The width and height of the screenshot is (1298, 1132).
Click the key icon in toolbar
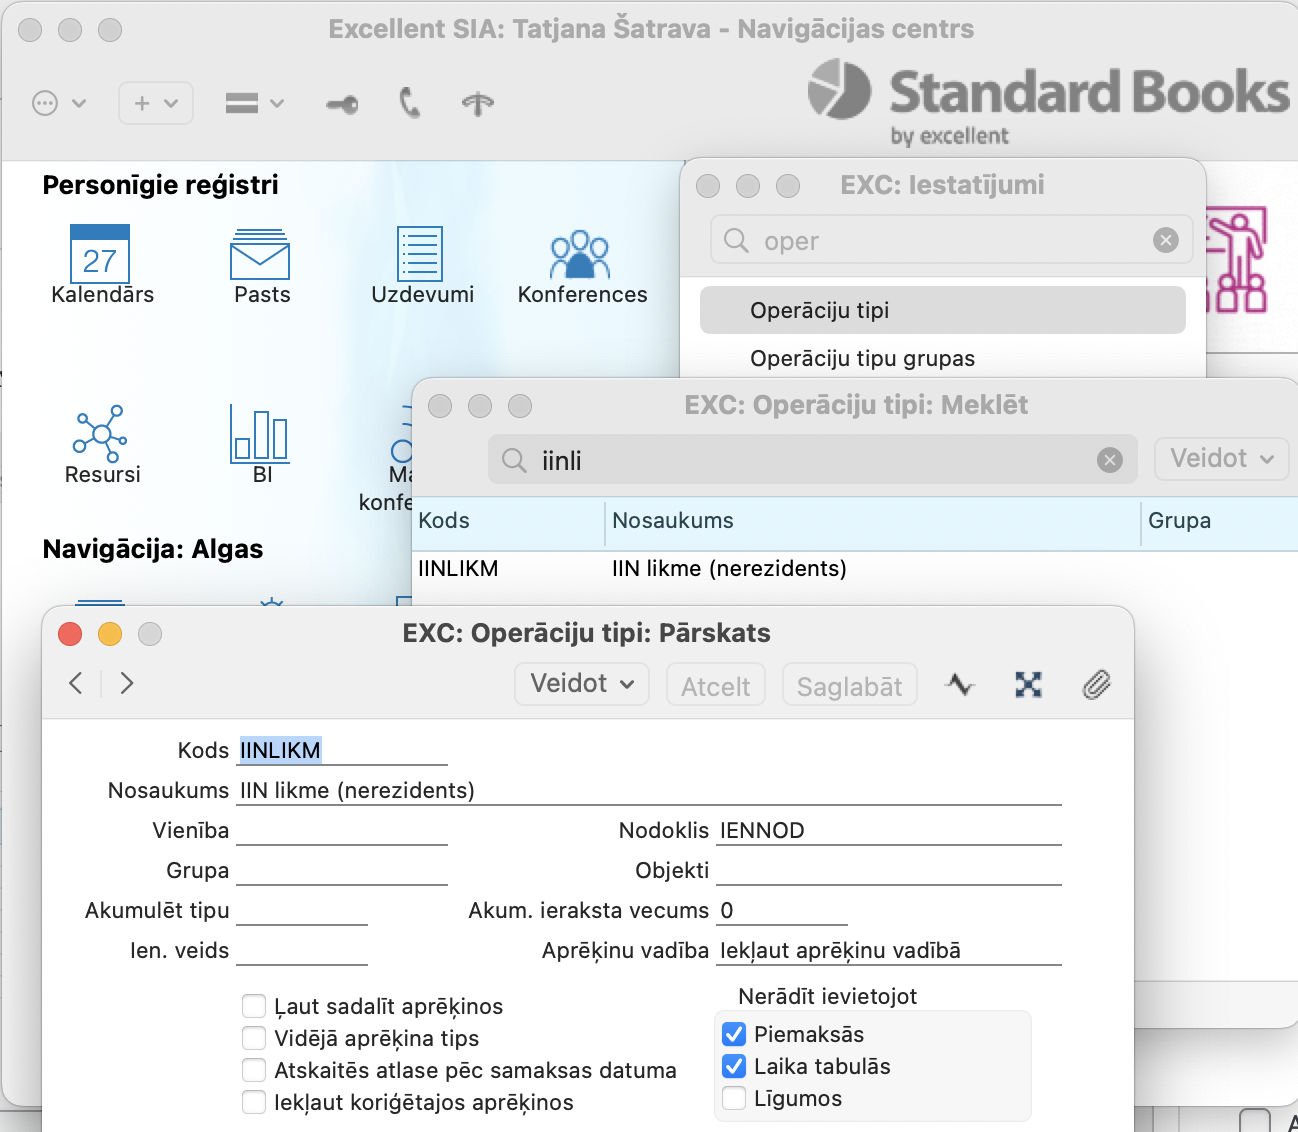[342, 104]
